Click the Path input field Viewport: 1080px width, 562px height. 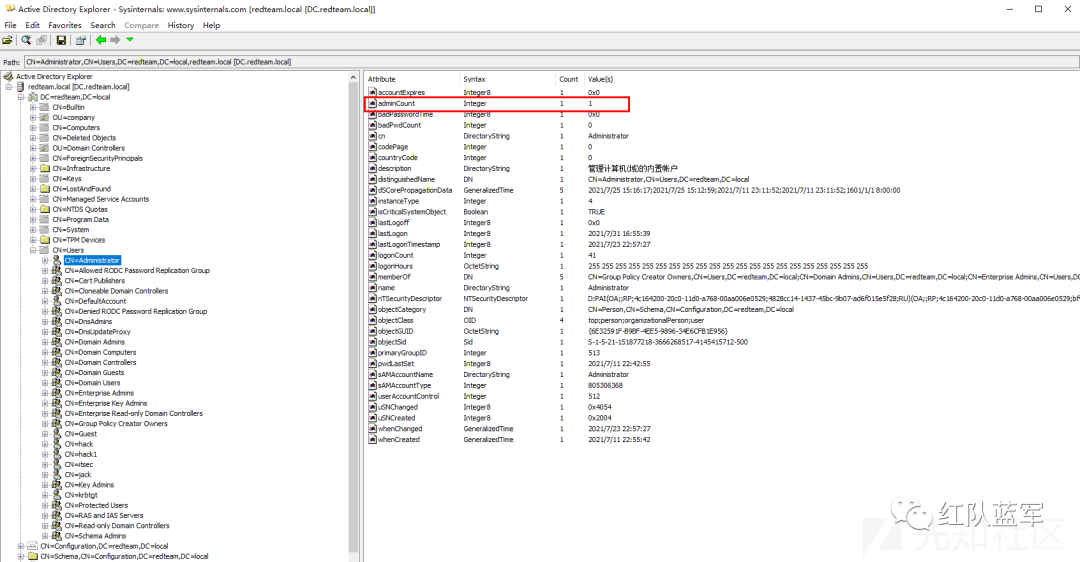(551, 61)
